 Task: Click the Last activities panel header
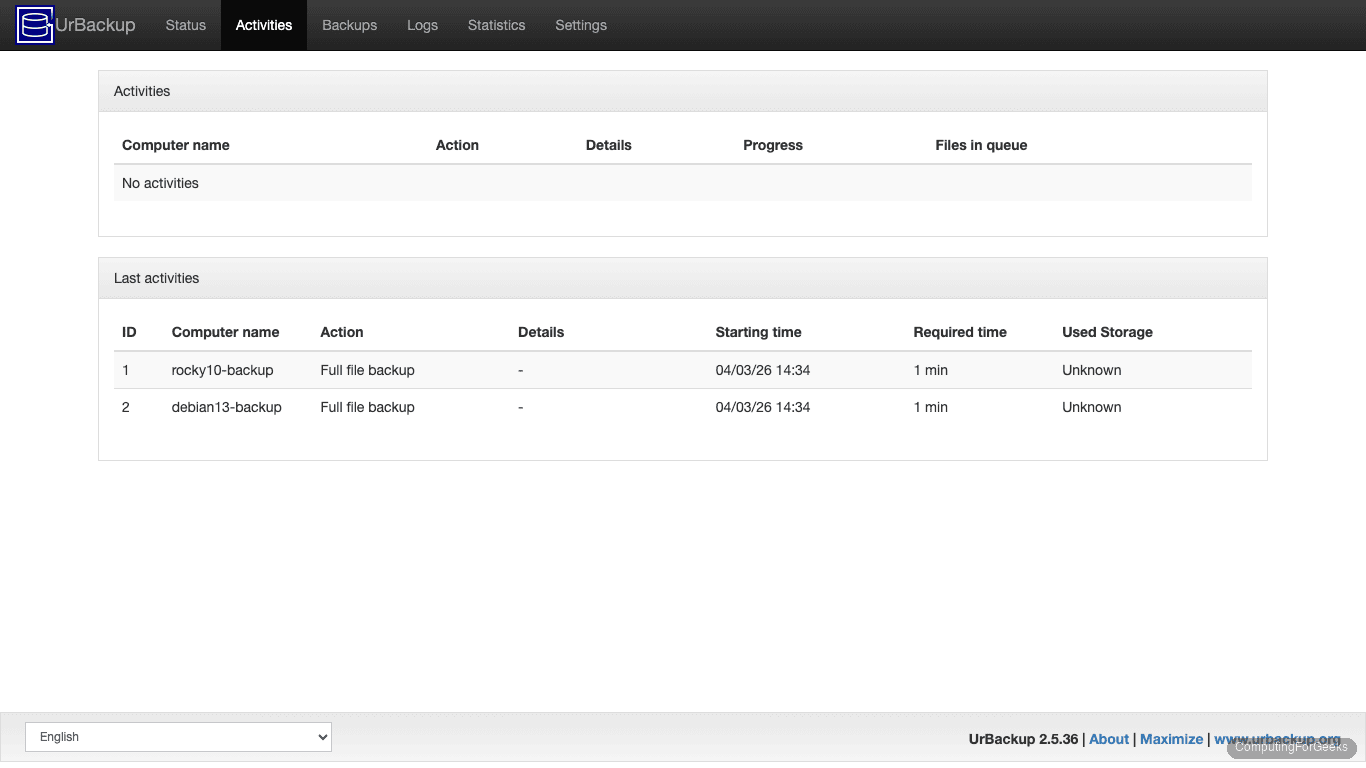pos(156,277)
